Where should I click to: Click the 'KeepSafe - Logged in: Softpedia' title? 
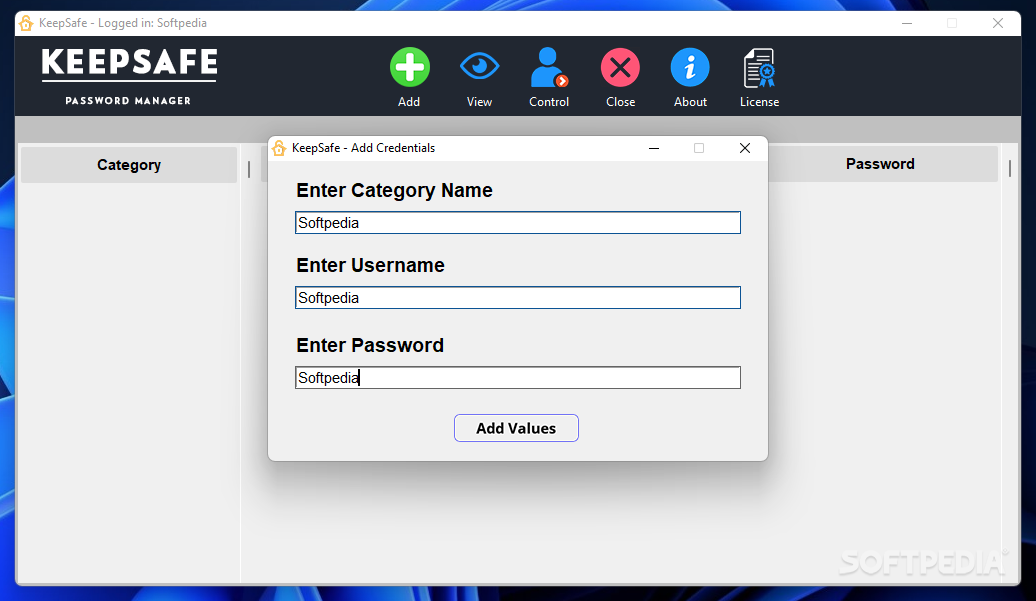(123, 23)
